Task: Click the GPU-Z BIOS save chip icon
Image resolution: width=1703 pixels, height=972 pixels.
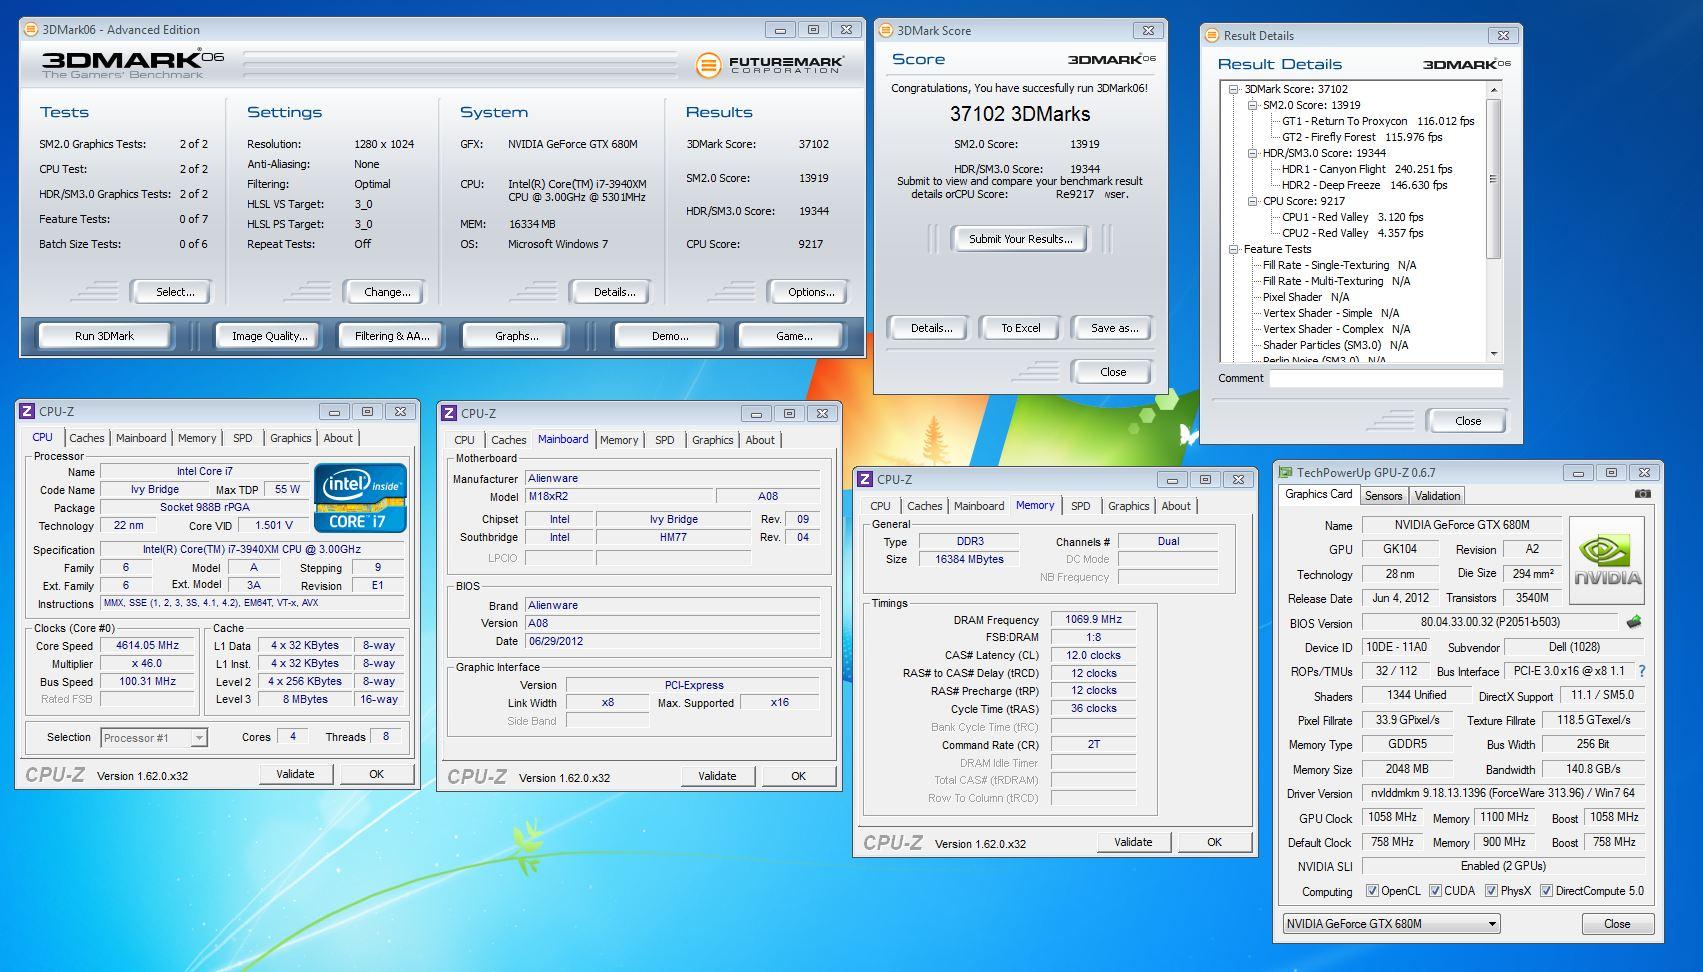Action: point(1634,622)
